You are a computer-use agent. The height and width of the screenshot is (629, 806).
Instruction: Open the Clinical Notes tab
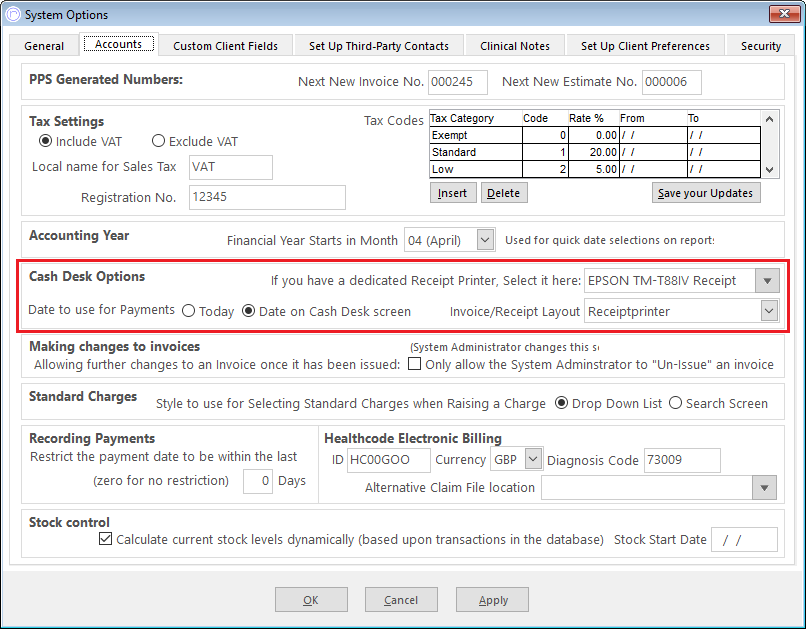pos(515,46)
